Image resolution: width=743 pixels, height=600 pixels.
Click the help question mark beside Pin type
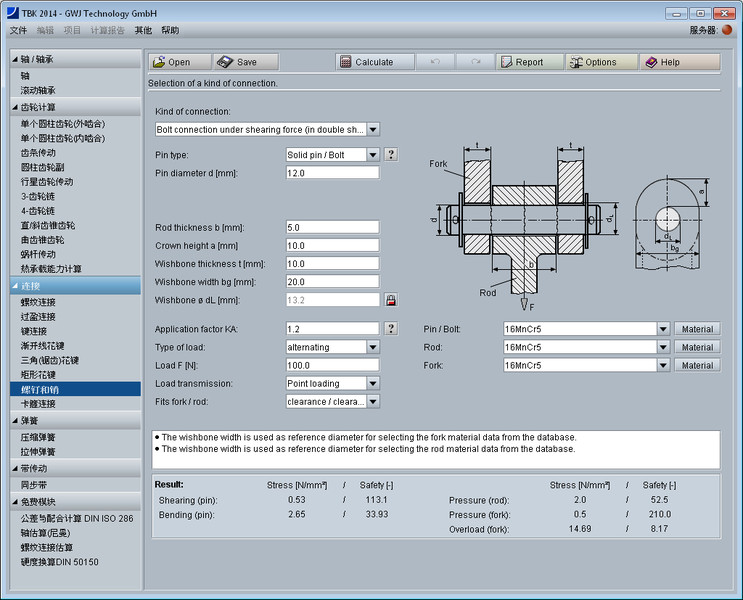tap(391, 155)
